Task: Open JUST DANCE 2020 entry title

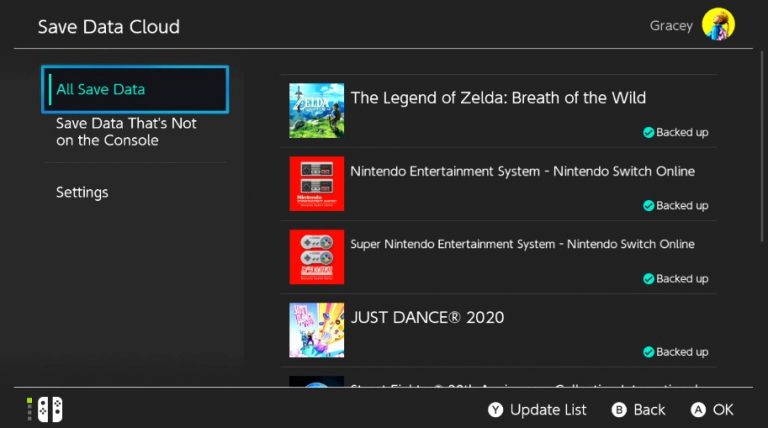Action: click(427, 317)
